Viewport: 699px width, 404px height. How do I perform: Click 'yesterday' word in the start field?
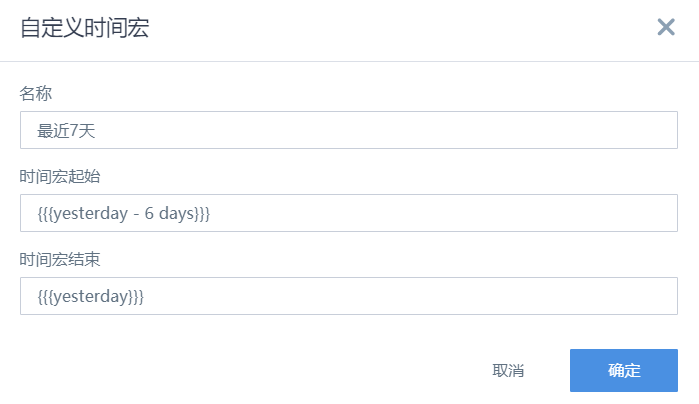90,214
